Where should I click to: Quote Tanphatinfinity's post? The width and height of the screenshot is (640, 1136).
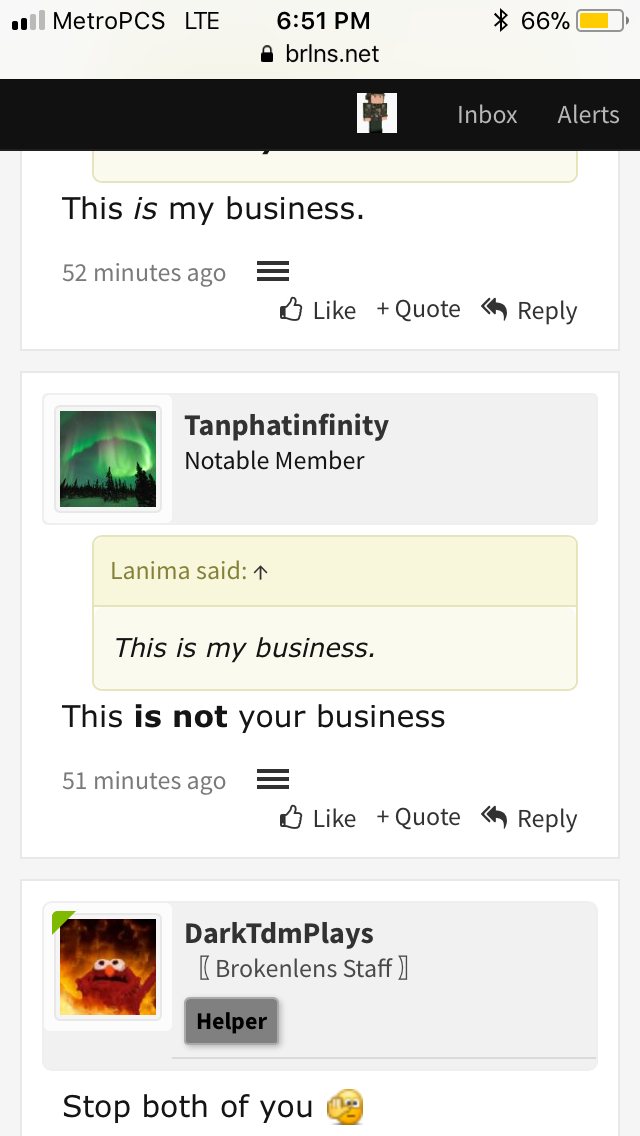[x=418, y=817]
